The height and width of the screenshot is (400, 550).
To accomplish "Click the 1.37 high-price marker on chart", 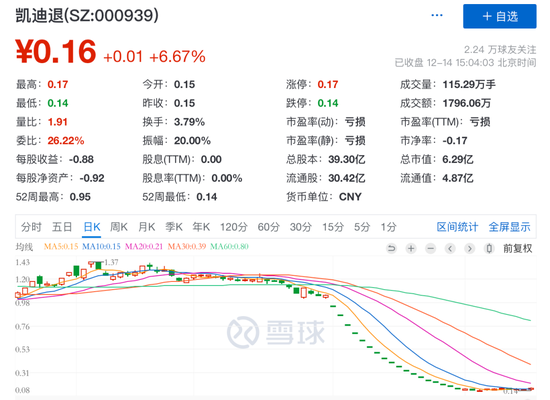I will click(111, 262).
